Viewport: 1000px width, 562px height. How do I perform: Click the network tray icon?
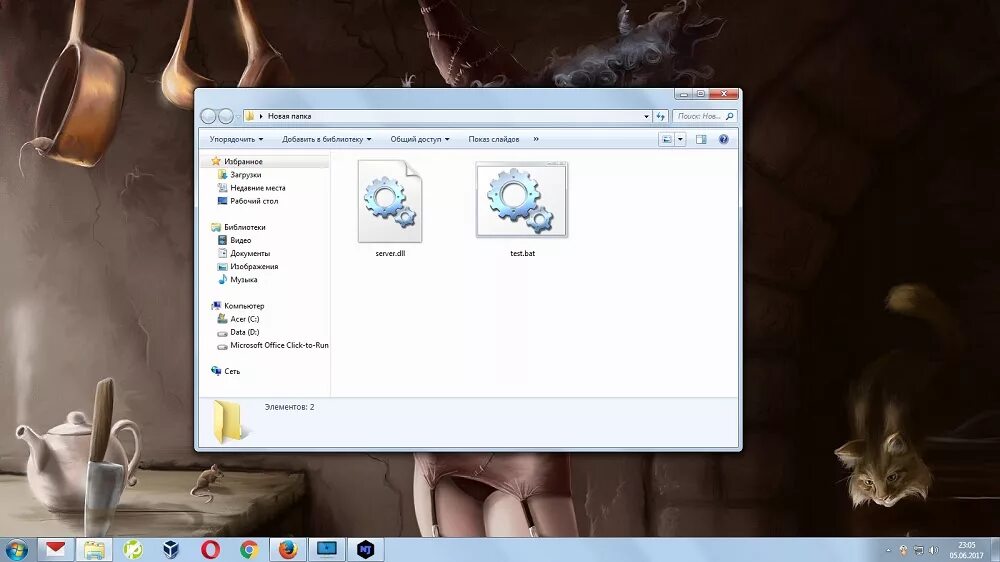coord(918,550)
